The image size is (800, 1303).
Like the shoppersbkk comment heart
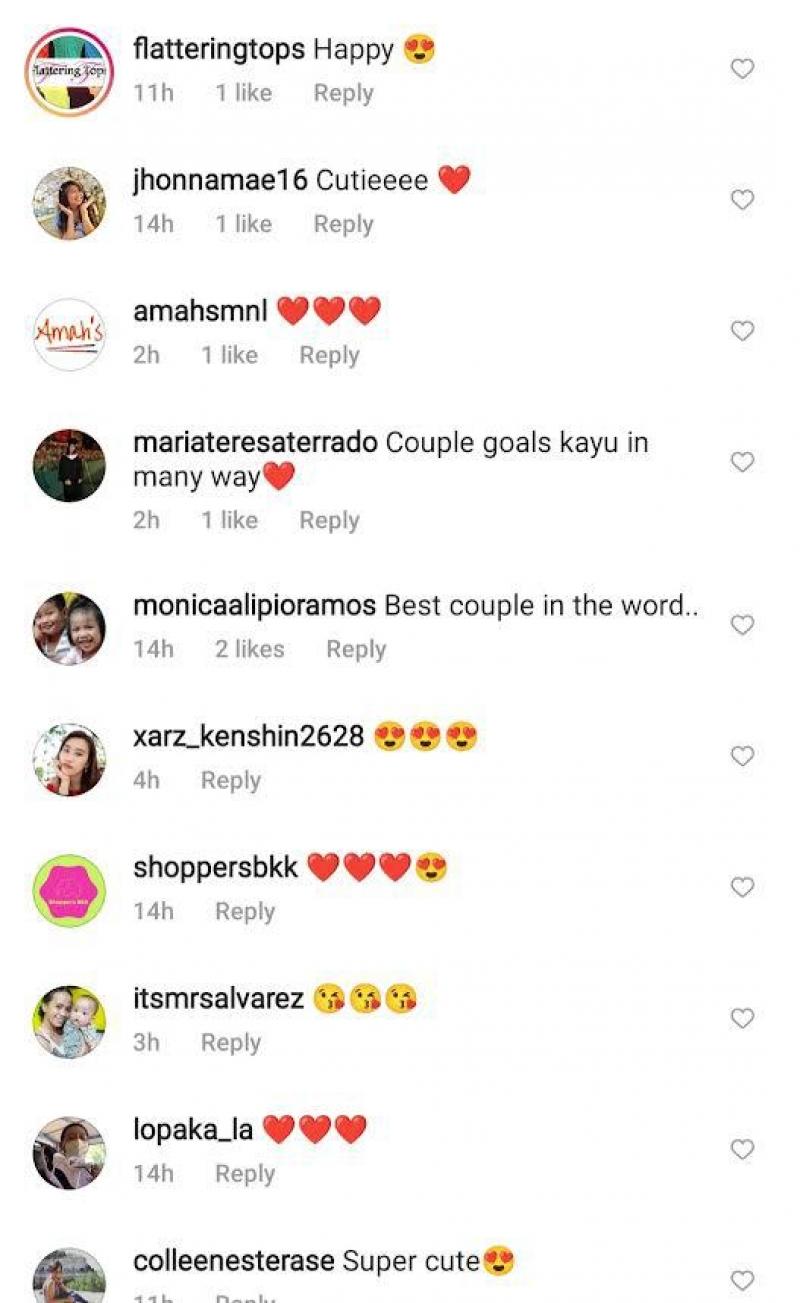[x=742, y=887]
